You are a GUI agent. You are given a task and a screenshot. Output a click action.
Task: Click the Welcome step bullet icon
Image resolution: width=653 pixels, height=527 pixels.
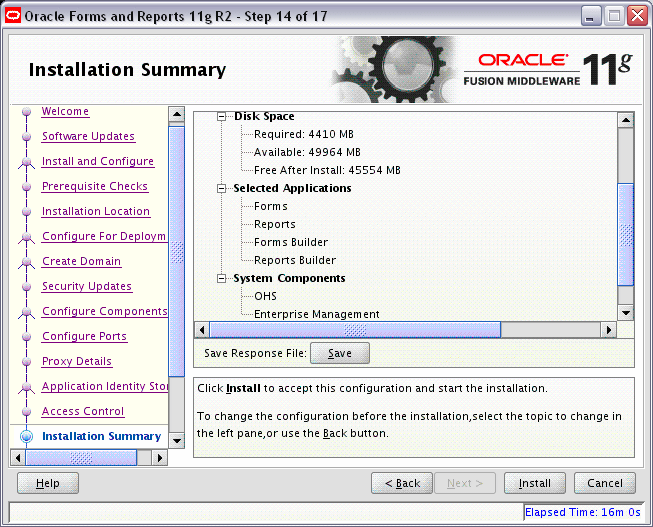pos(27,112)
